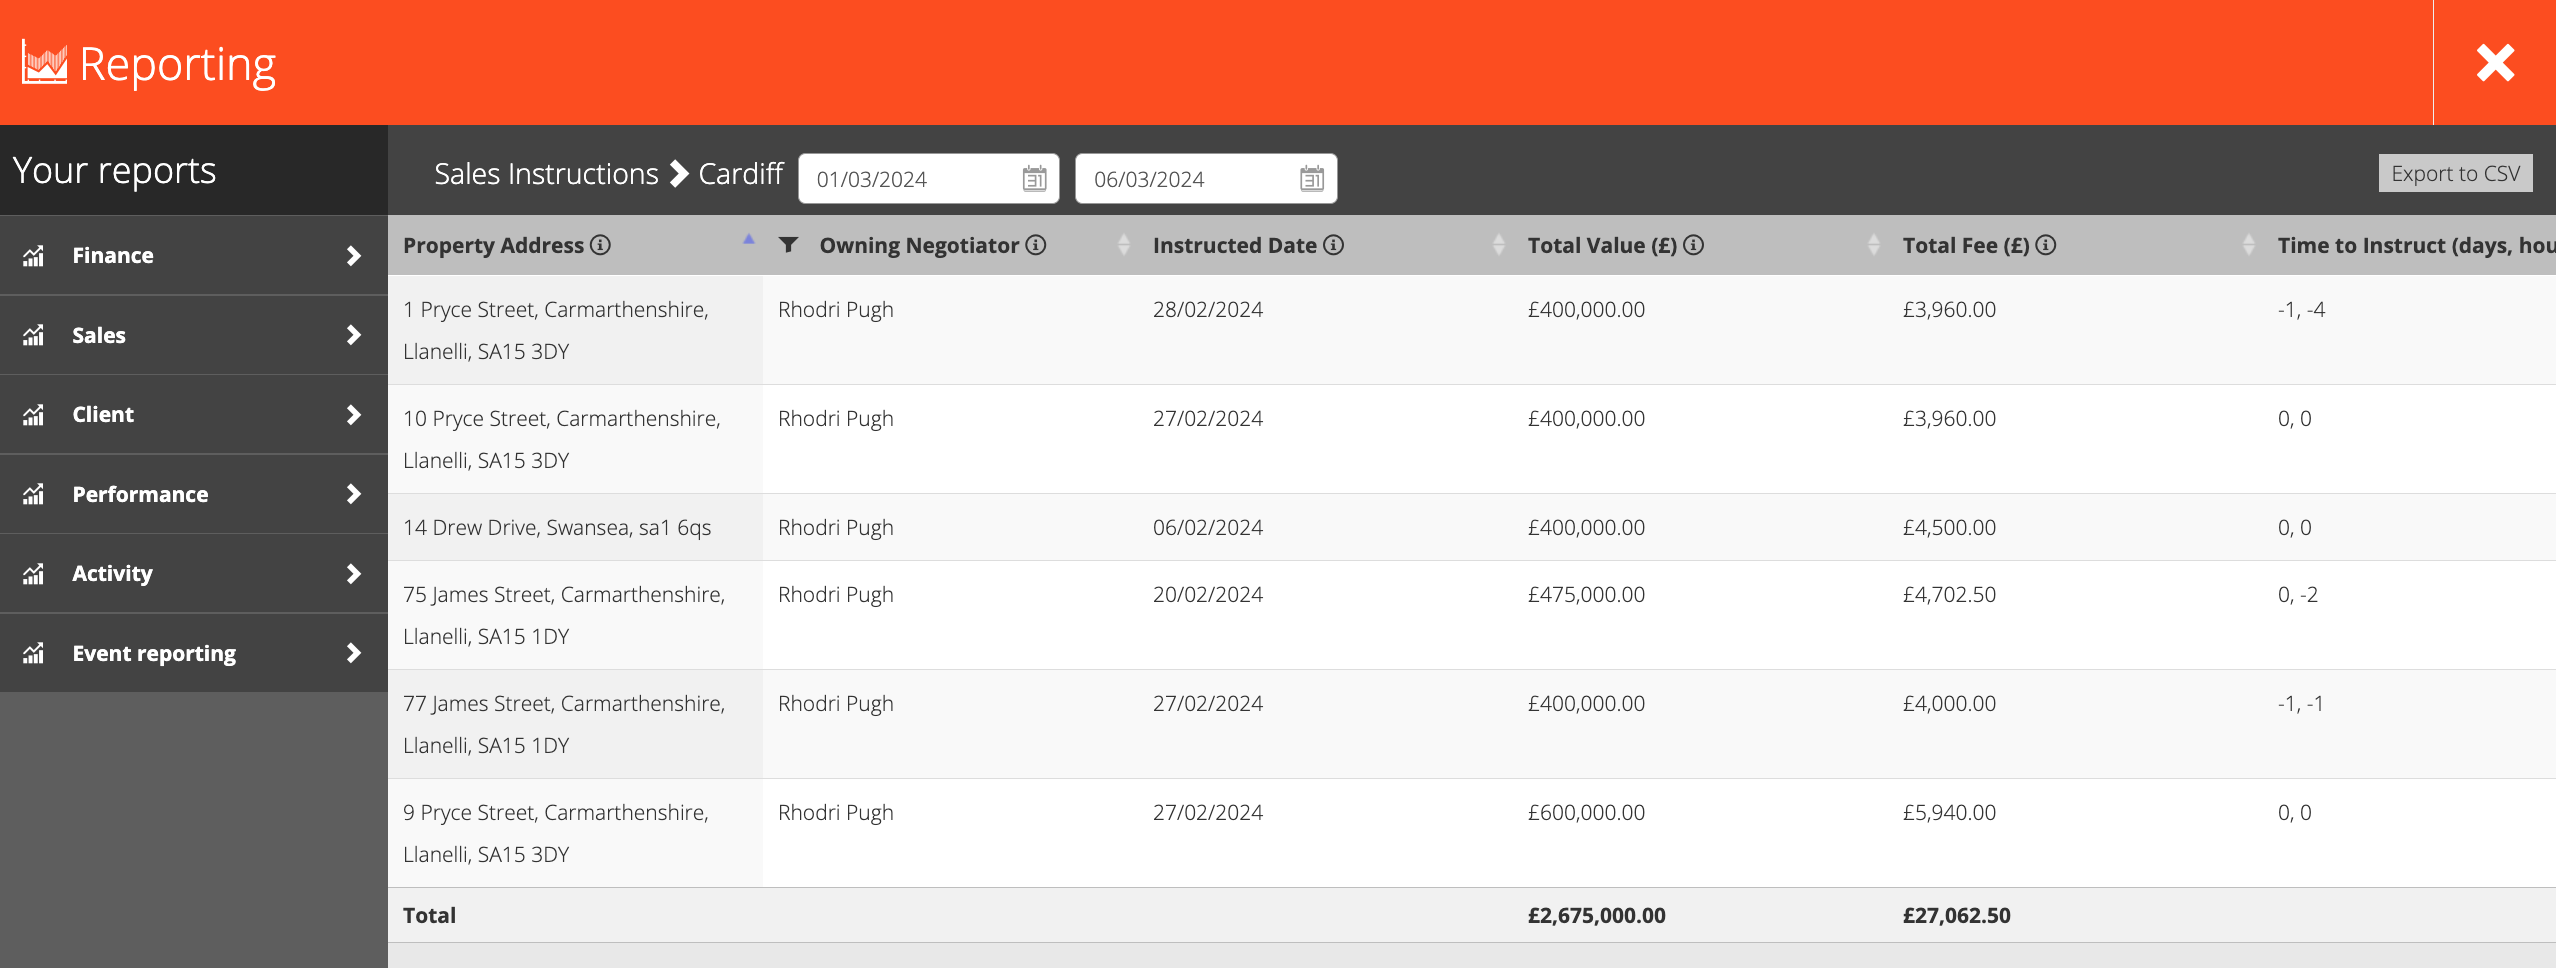Toggle sort arrows on Total Value column
The image size is (2556, 968).
click(1873, 245)
